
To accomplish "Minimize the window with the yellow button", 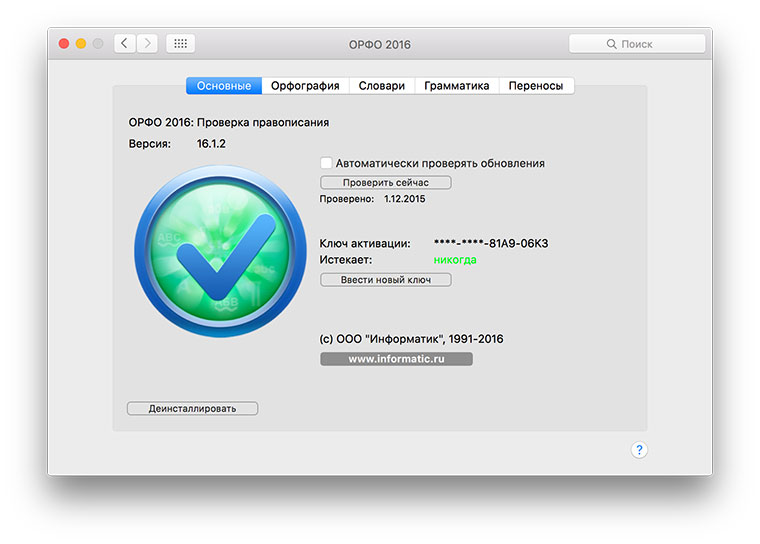I will coord(81,44).
